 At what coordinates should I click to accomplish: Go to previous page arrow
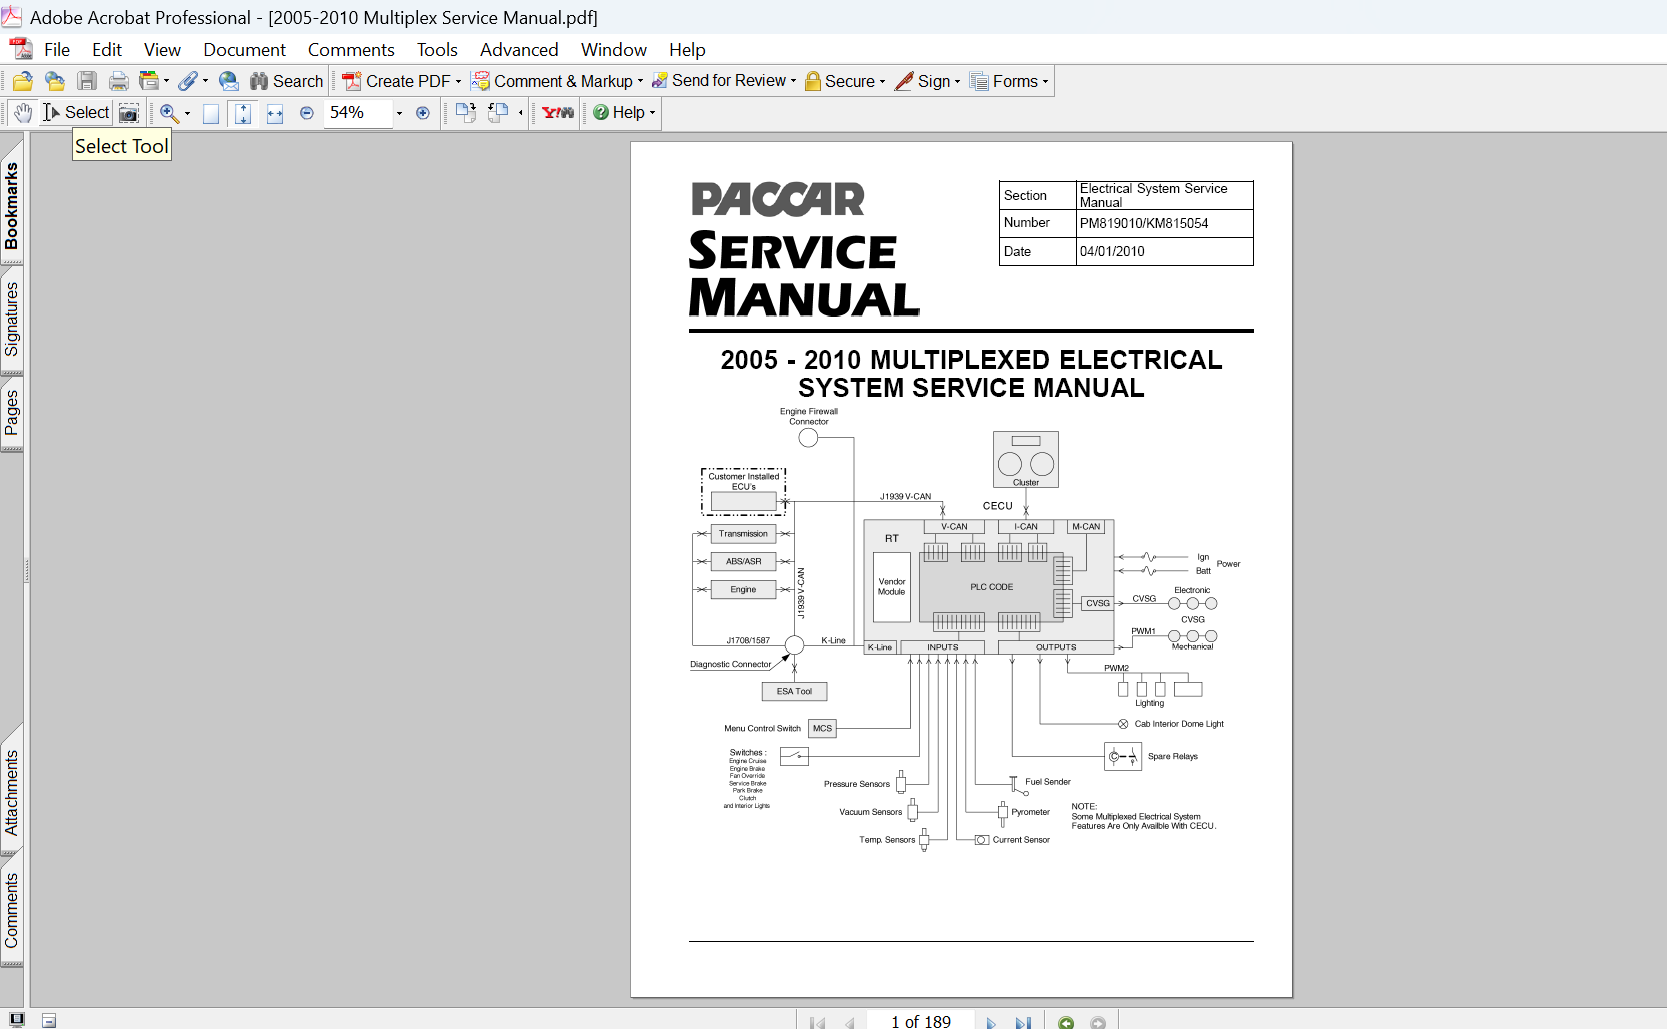[849, 1022]
